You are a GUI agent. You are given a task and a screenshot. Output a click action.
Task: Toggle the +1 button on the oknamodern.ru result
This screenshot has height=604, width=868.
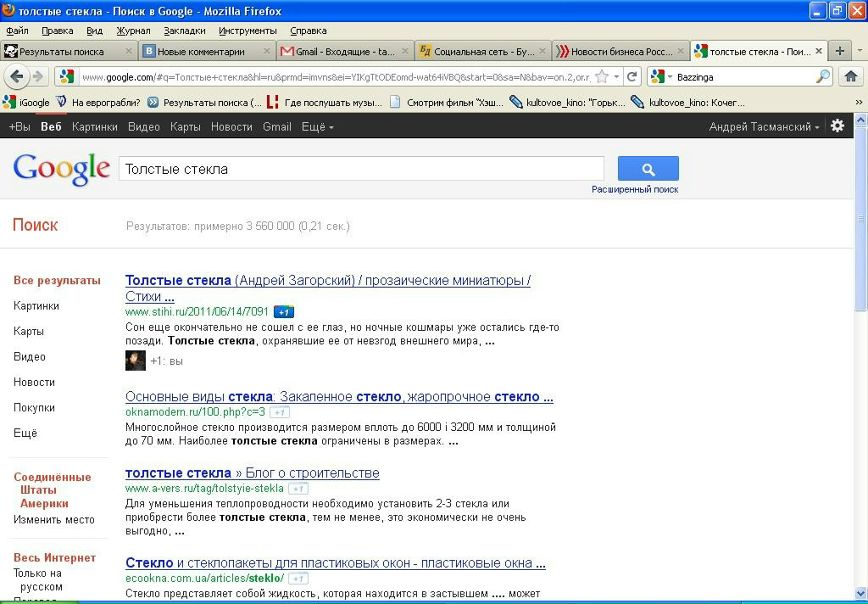[281, 412]
